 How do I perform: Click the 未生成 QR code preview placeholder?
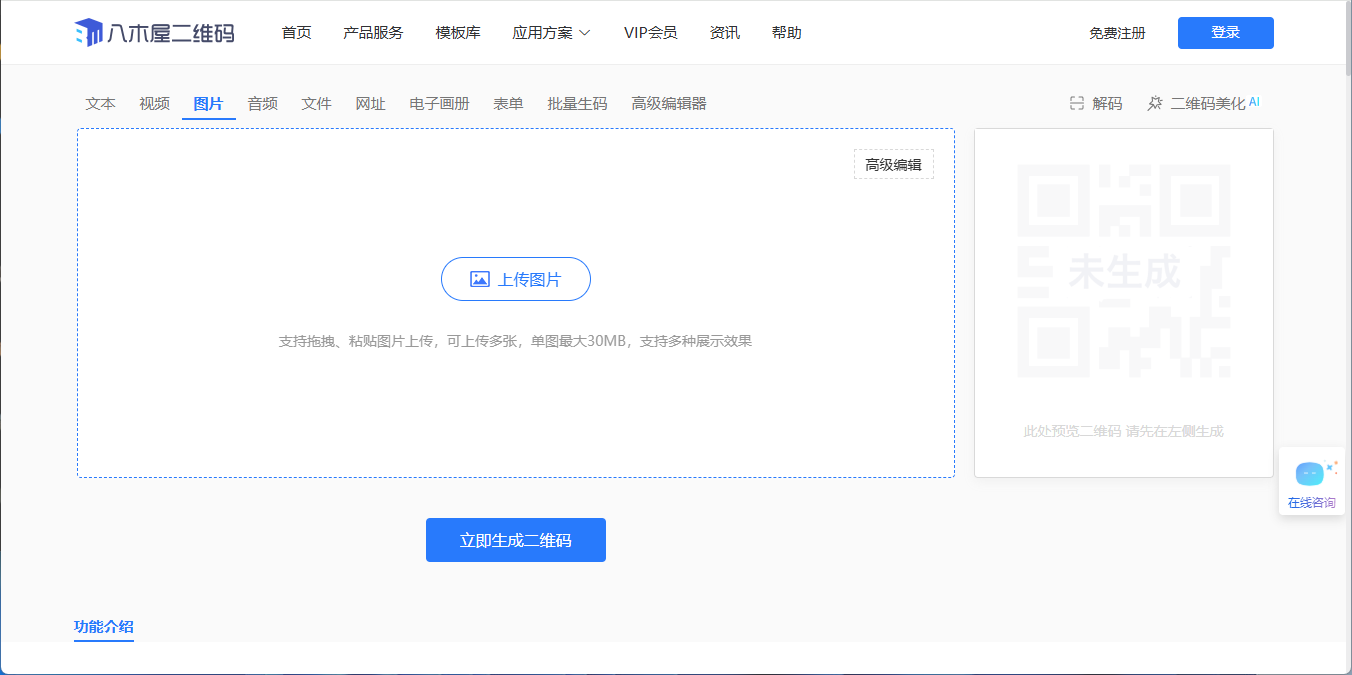click(x=1123, y=272)
